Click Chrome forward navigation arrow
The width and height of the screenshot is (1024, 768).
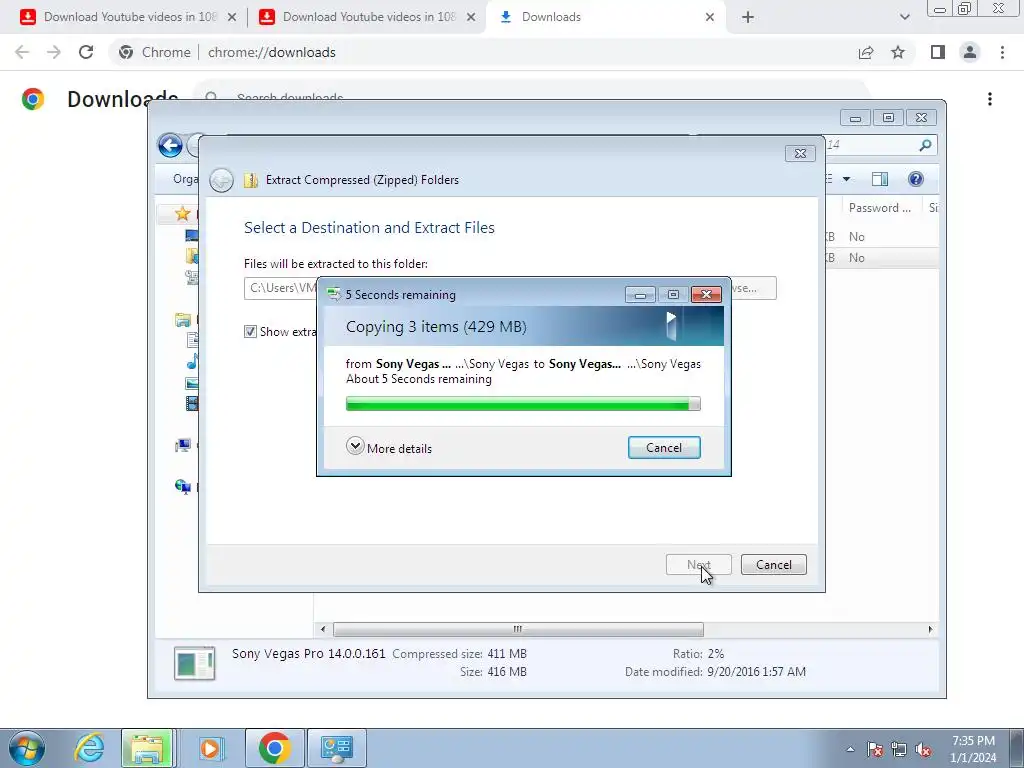[54, 52]
